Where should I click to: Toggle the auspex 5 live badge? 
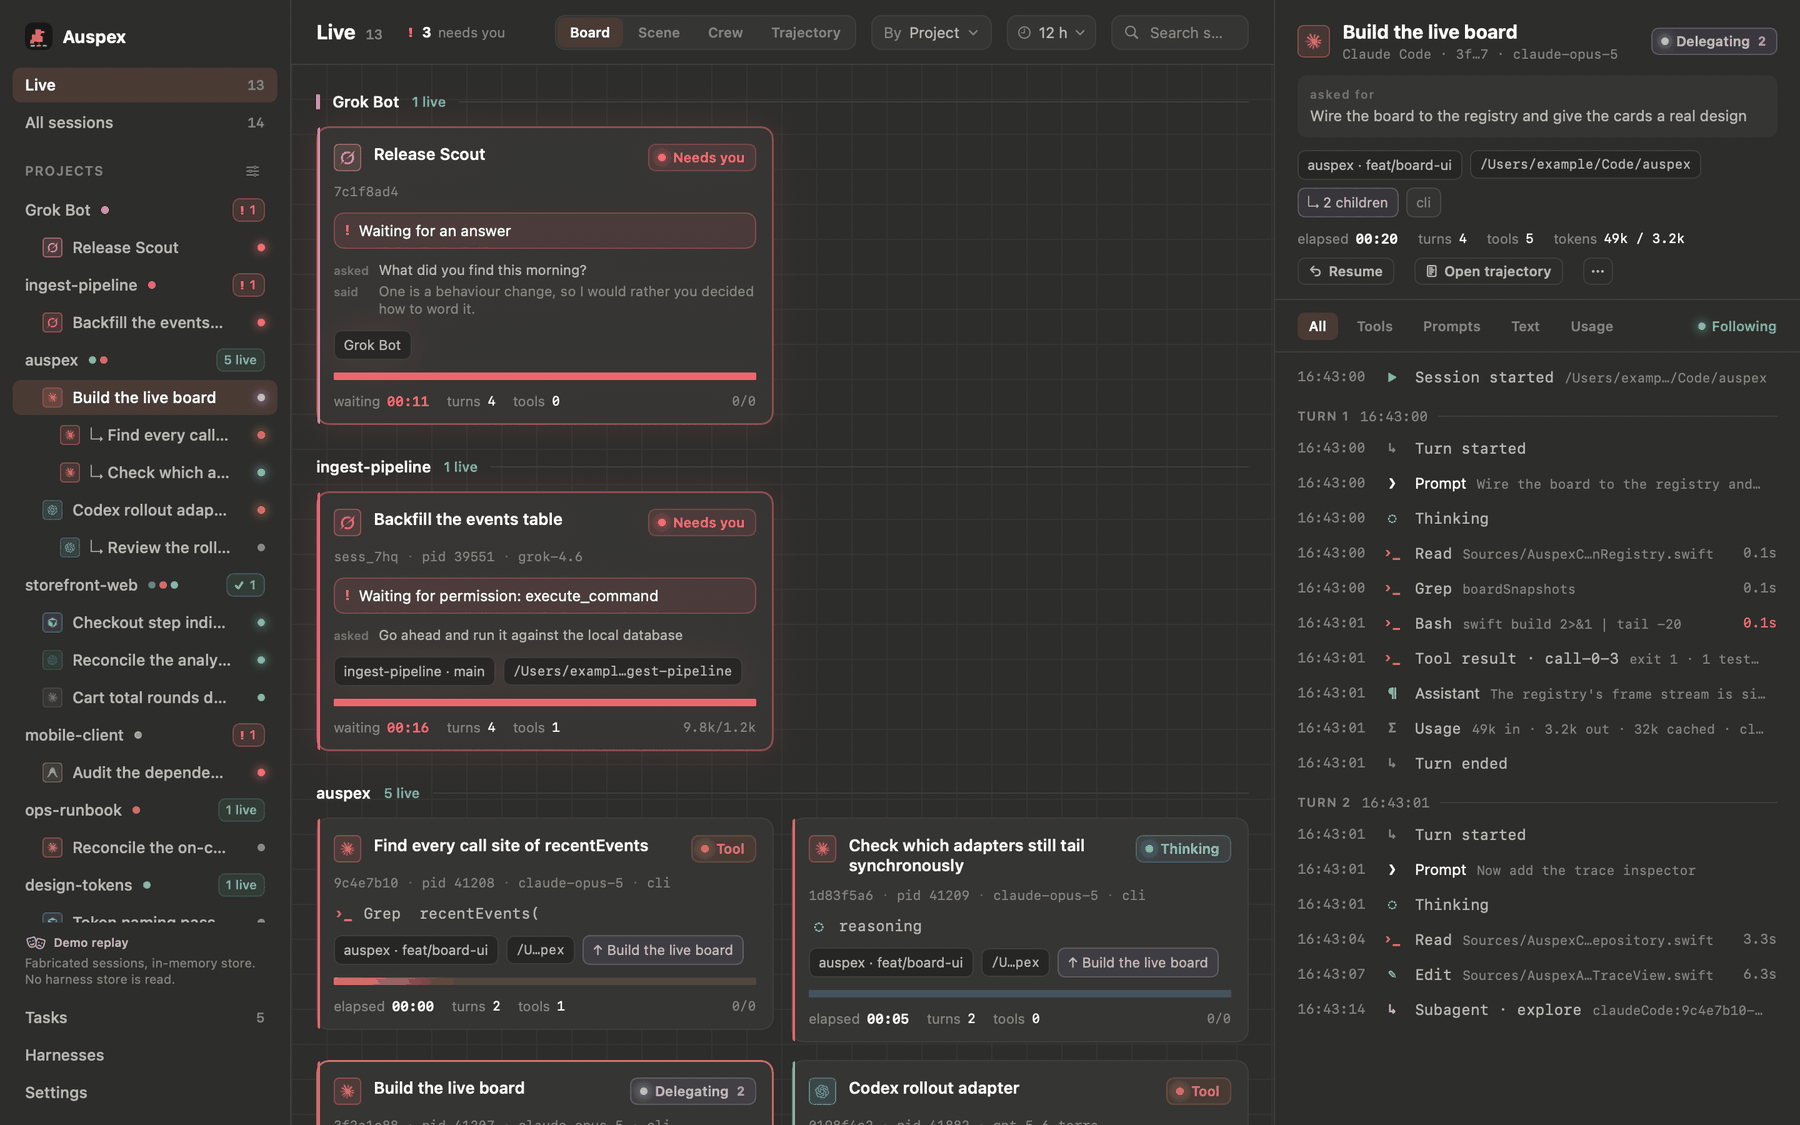(240, 360)
